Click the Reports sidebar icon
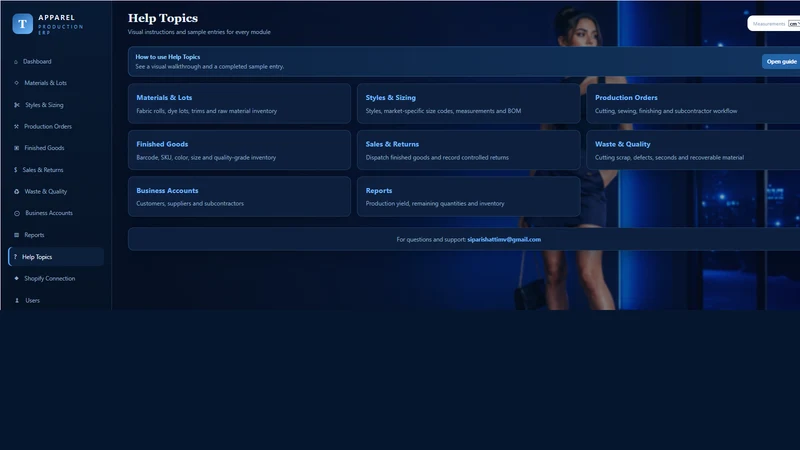Image resolution: width=800 pixels, height=450 pixels. (16, 235)
